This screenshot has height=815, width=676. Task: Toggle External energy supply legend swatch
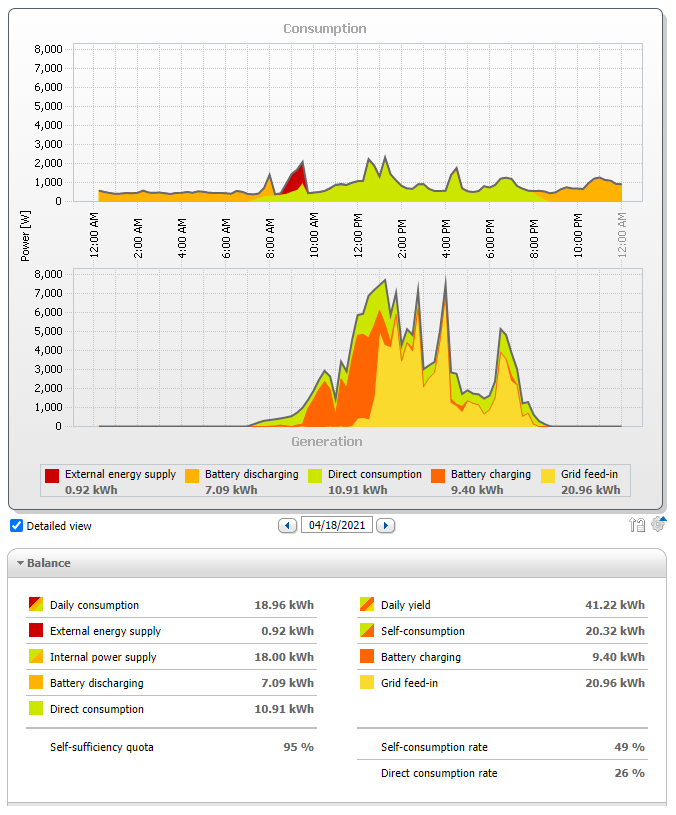pyautogui.click(x=52, y=475)
